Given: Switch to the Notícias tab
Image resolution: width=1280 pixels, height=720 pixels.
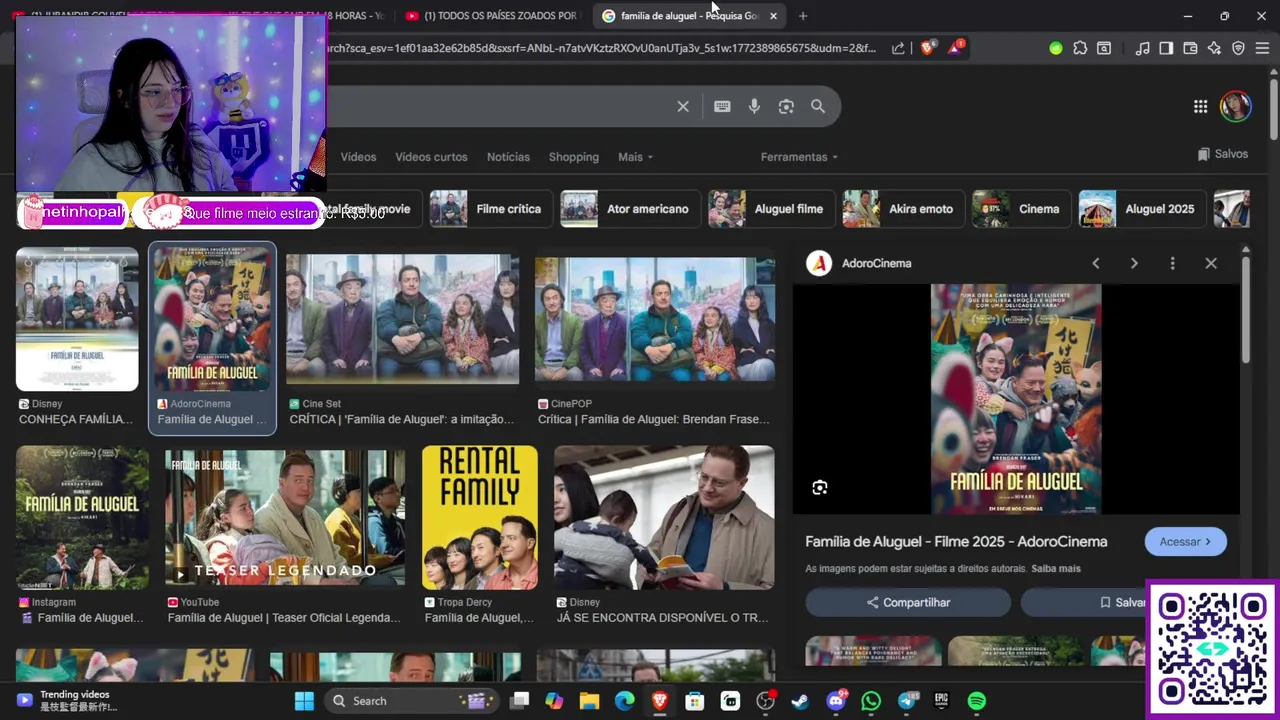Looking at the screenshot, I should click(508, 157).
